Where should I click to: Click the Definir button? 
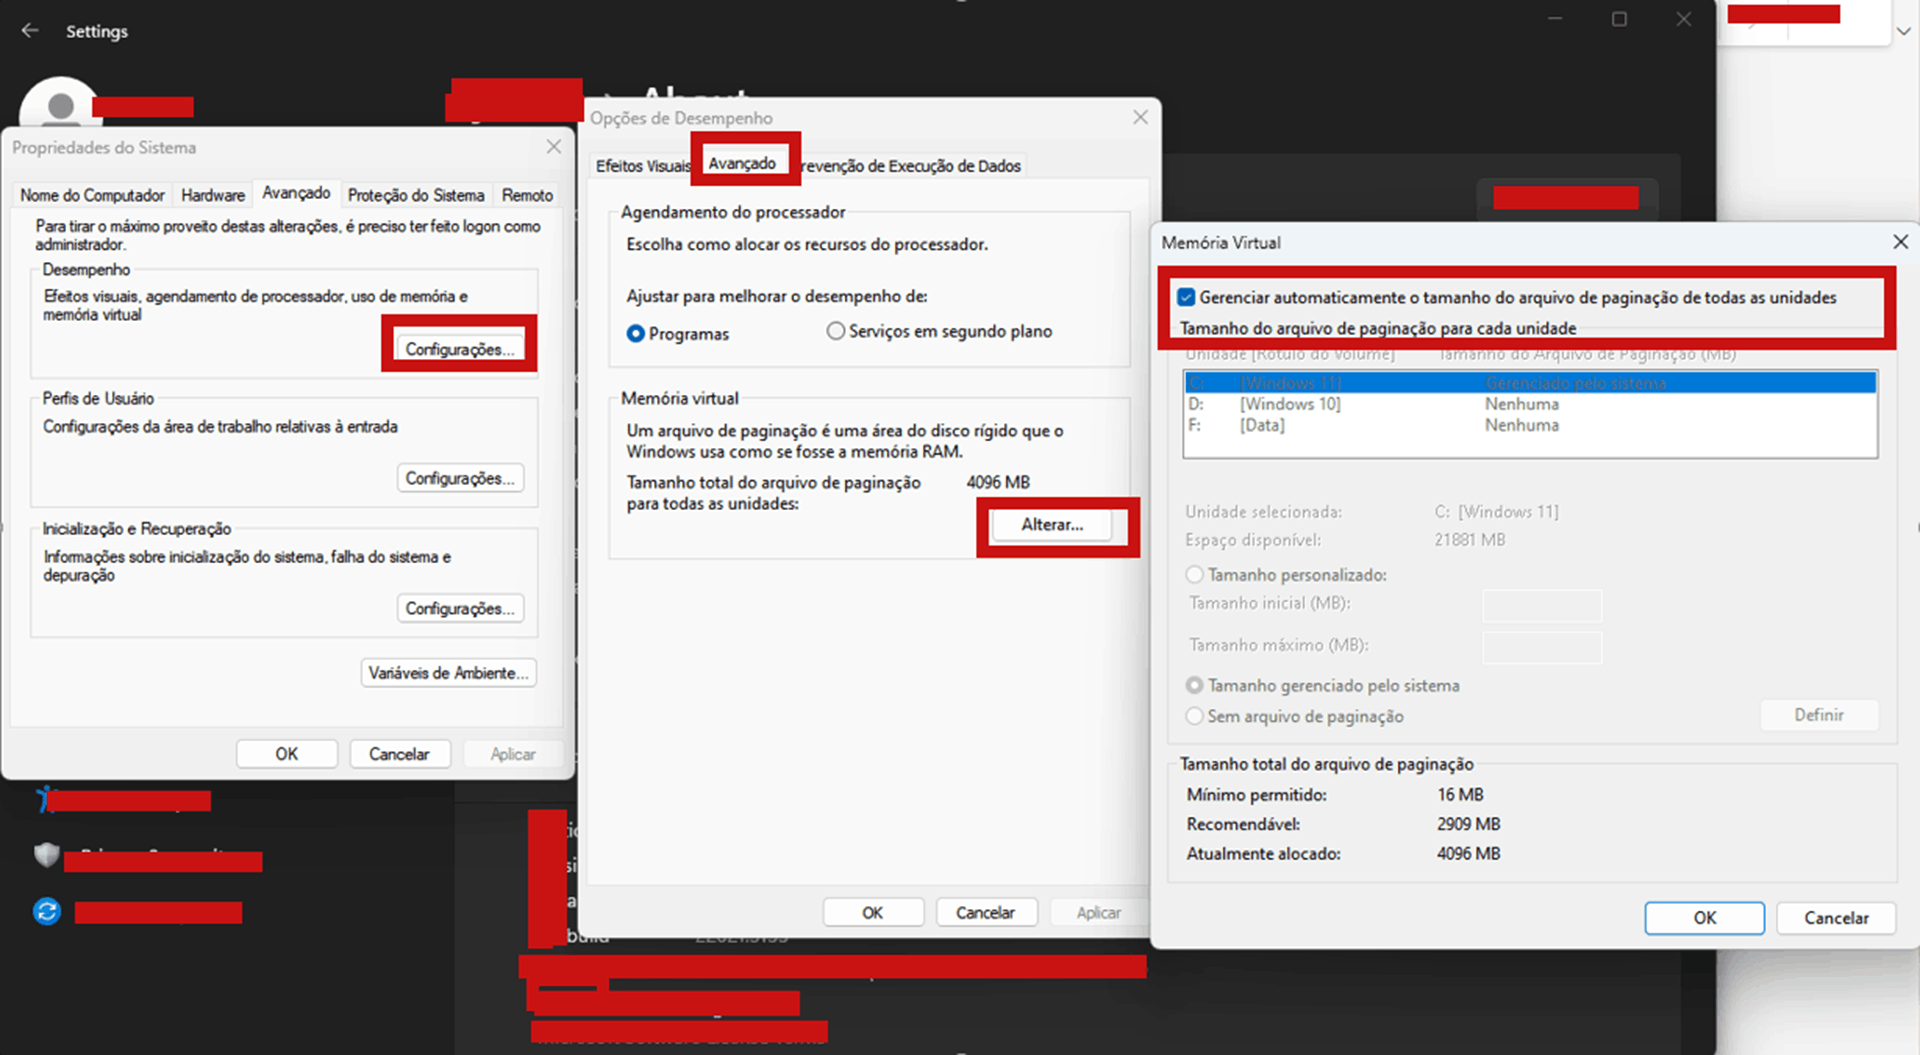coord(1818,715)
